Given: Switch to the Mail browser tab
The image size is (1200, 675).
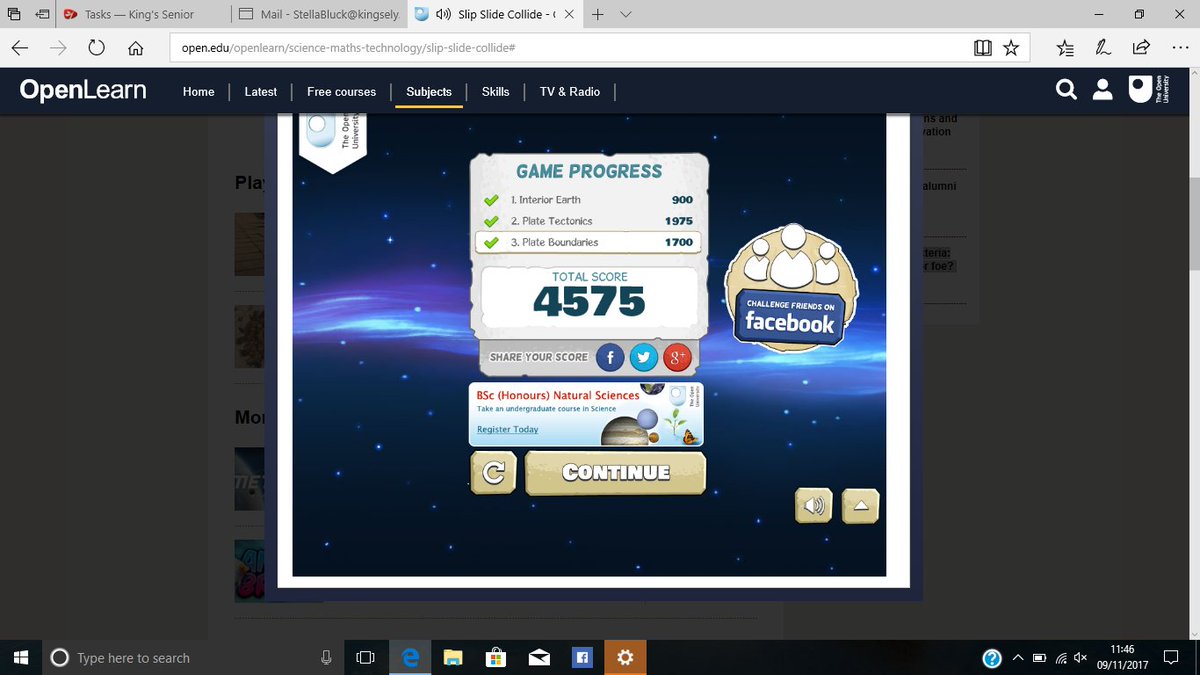Looking at the screenshot, I should pos(319,15).
